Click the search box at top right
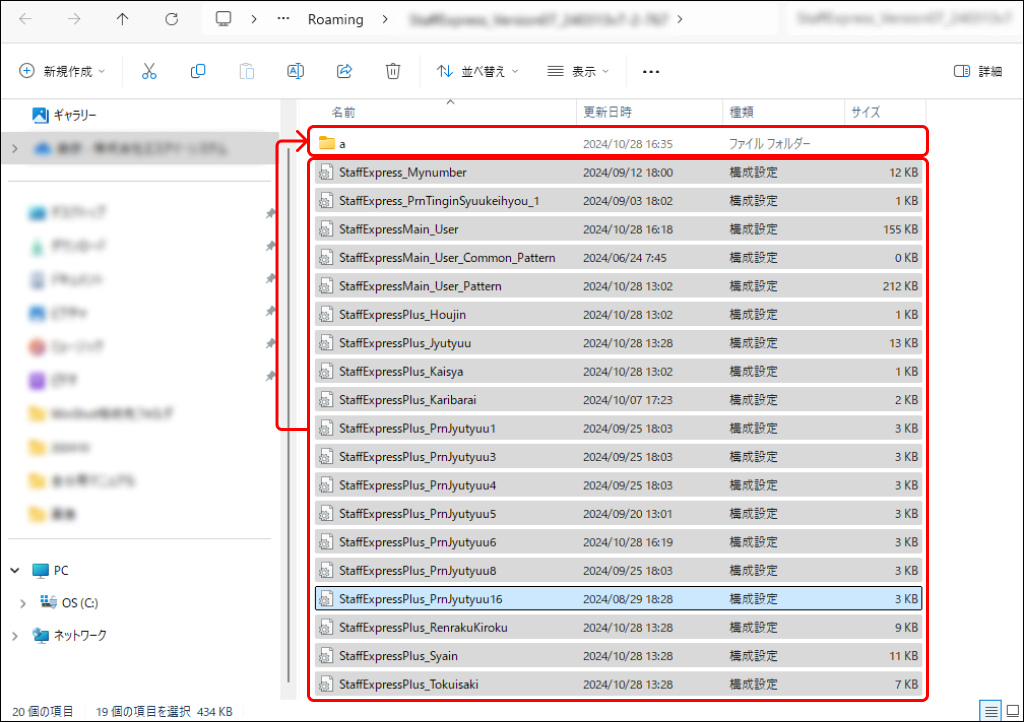 coord(903,20)
